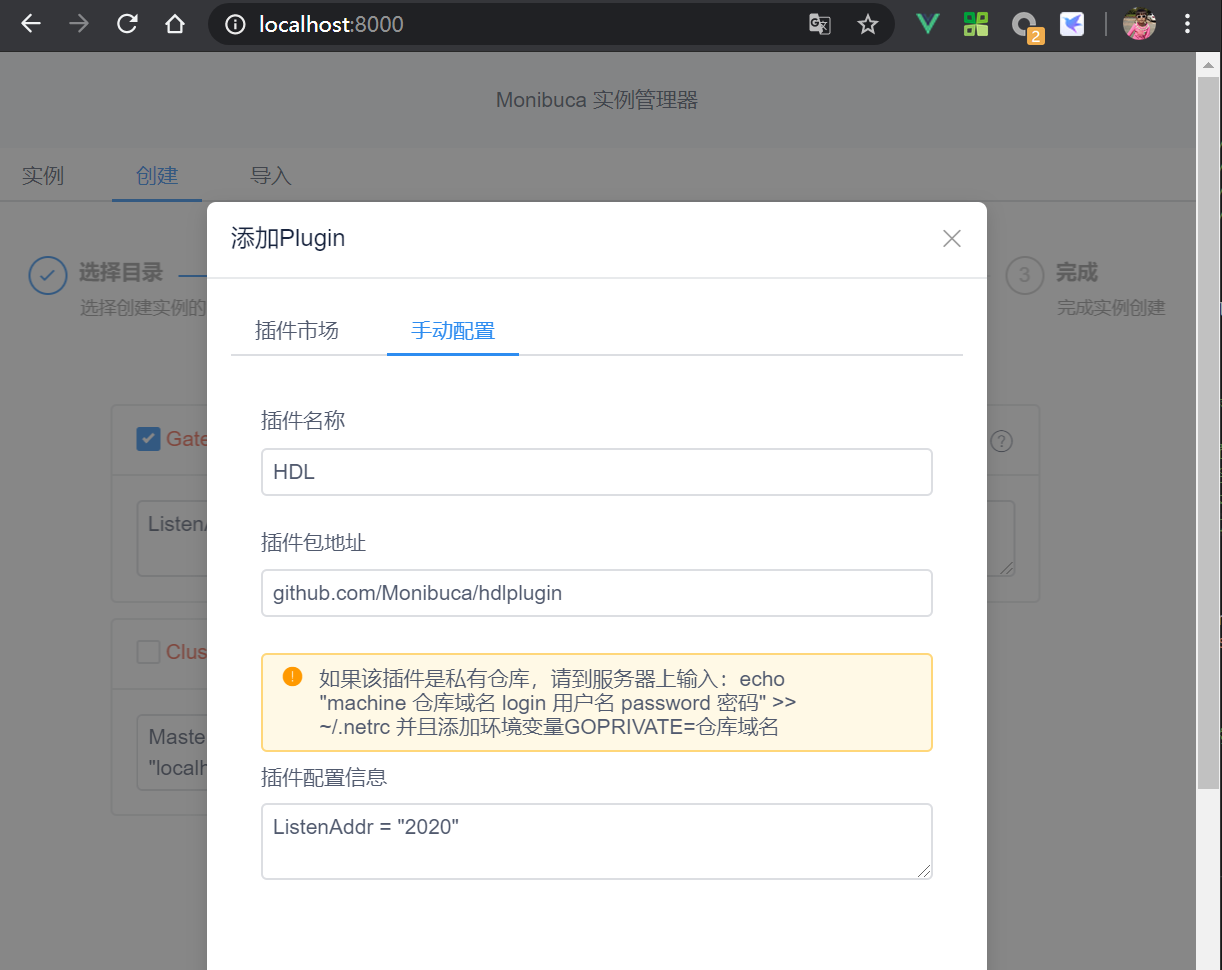Select the 手动配置 tab
Viewport: 1222px width, 970px height.
pyautogui.click(x=452, y=330)
